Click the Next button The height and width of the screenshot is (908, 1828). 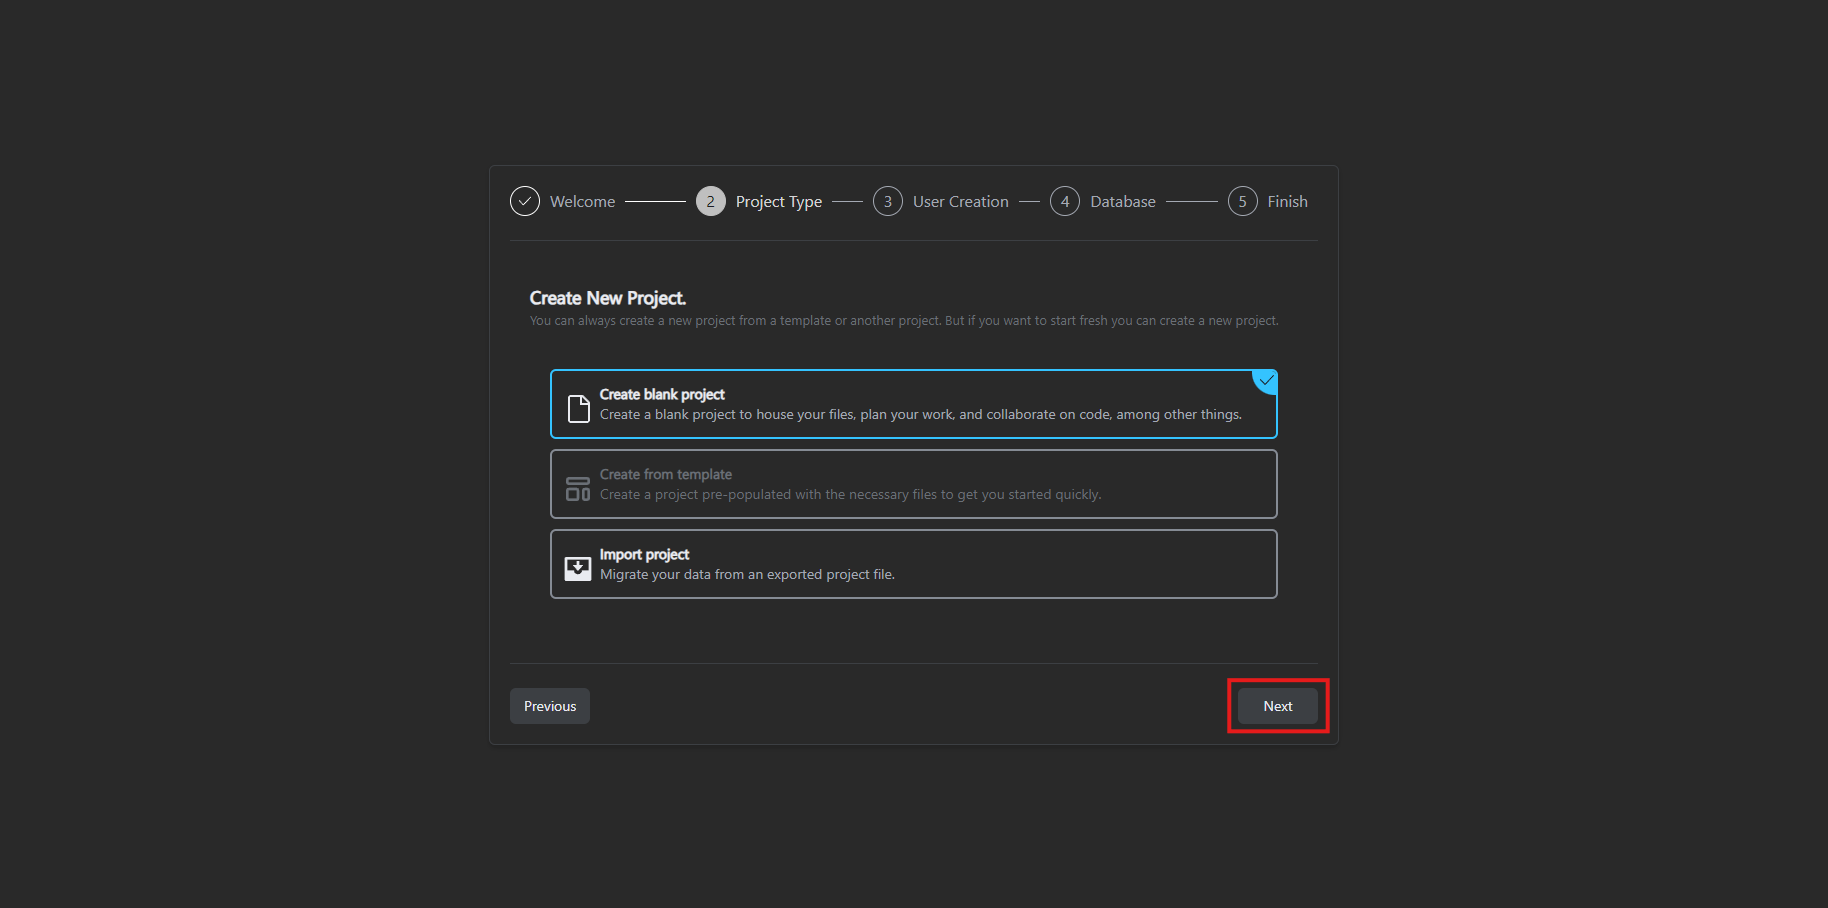pyautogui.click(x=1277, y=706)
